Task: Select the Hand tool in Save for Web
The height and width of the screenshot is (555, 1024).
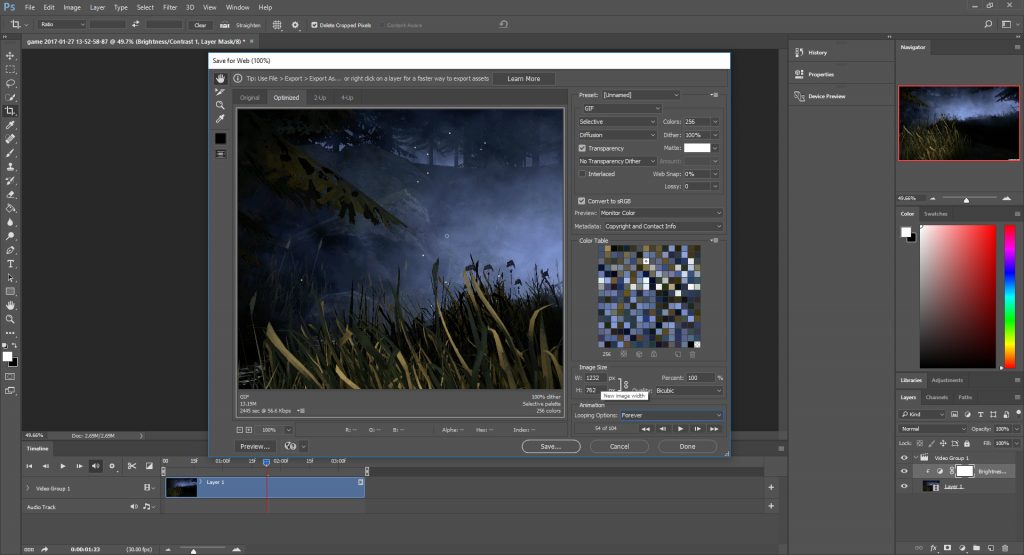Action: (x=220, y=78)
